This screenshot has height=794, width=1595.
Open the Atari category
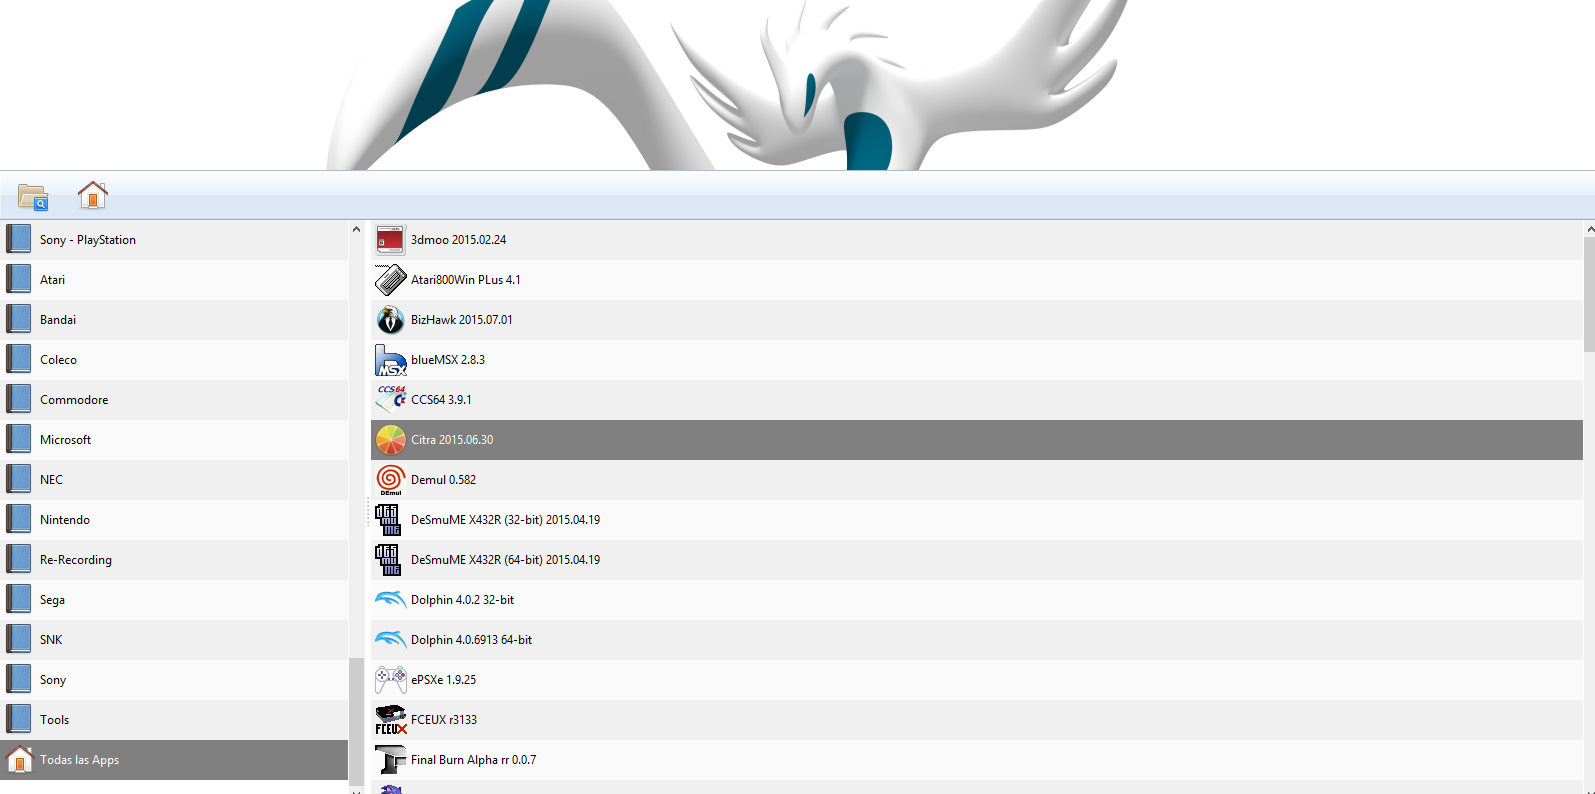click(174, 280)
